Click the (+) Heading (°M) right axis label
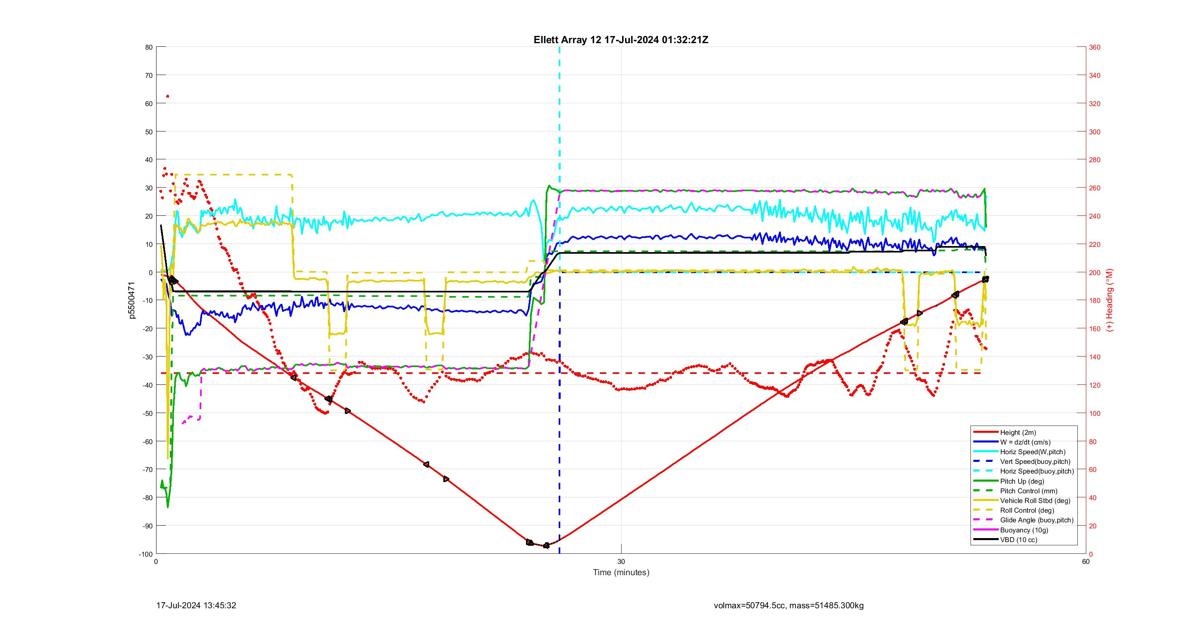Screen dimensions: 1200x622 (1110, 300)
